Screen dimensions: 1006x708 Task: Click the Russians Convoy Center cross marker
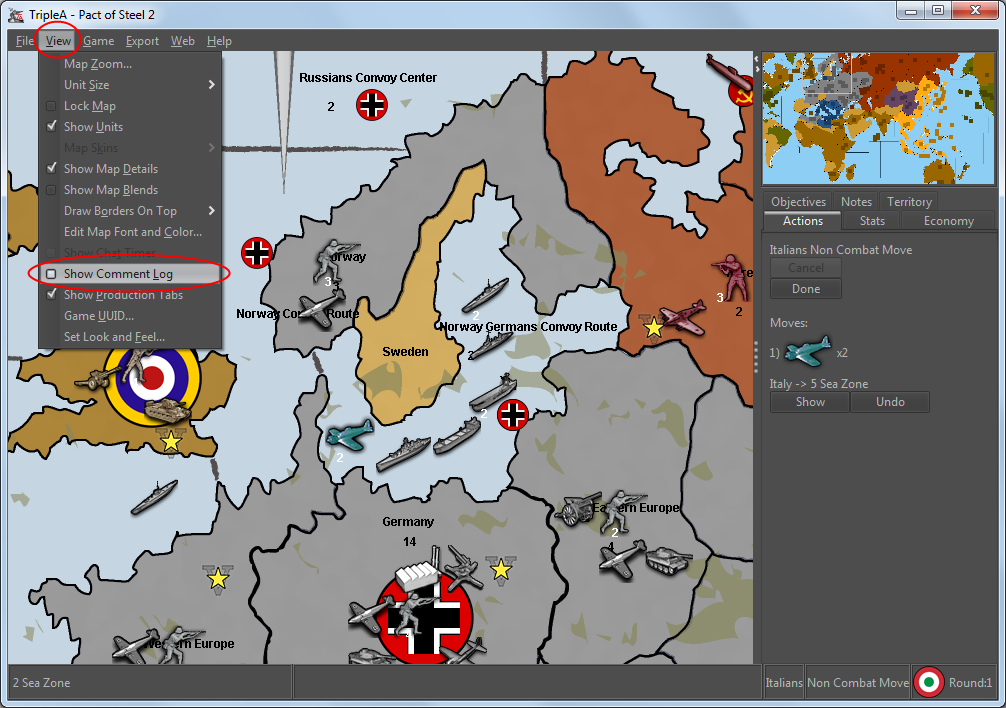372,105
